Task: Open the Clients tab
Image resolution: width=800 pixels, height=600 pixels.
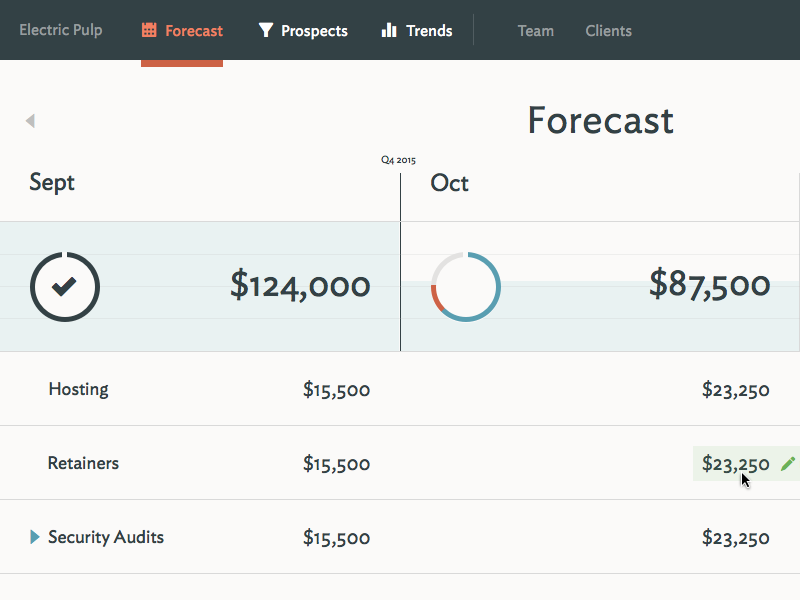Action: [x=608, y=31]
